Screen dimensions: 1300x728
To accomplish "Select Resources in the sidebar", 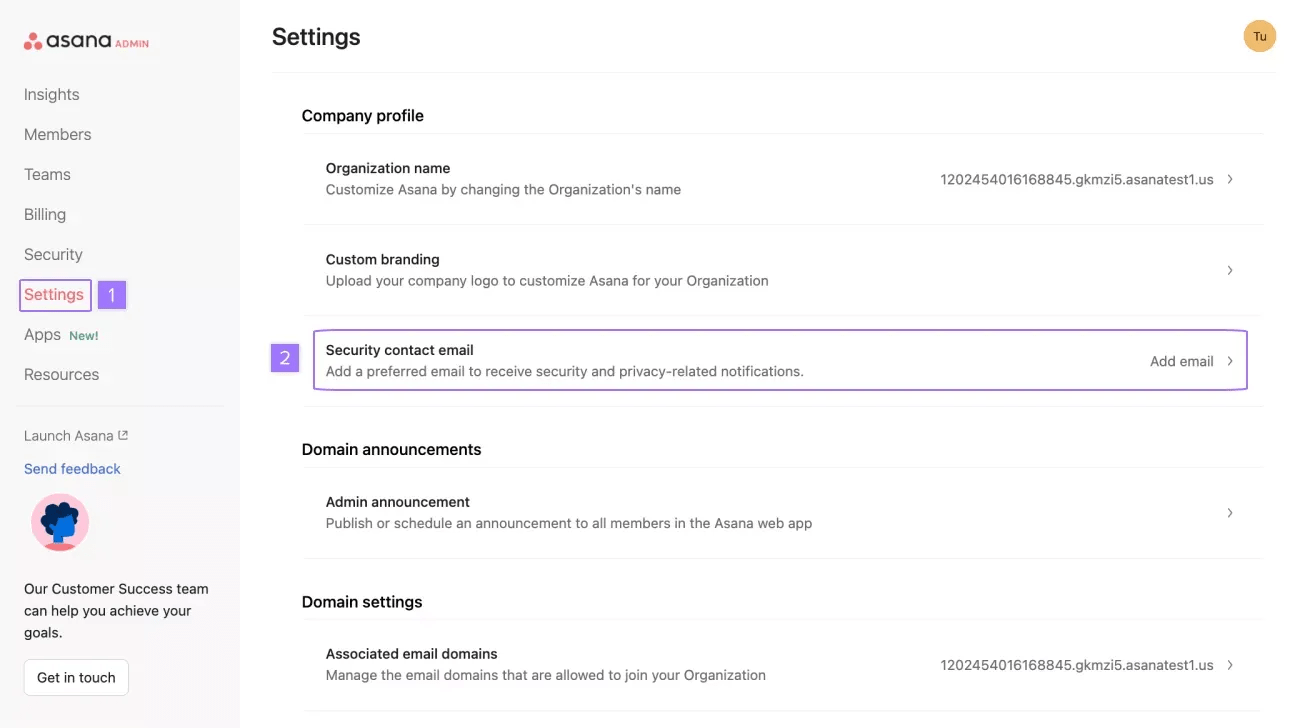I will click(x=61, y=374).
